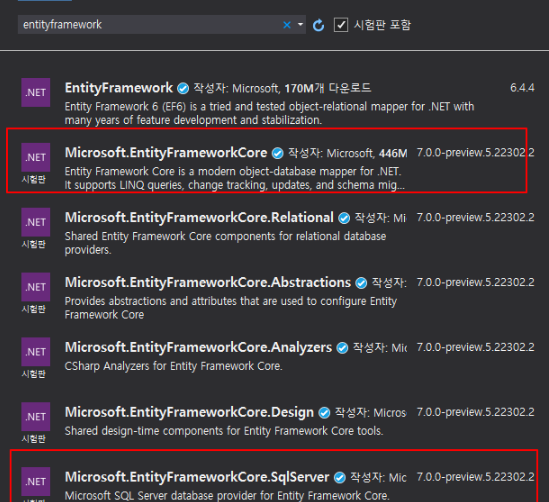Open the search history dropdown arrow
This screenshot has height=502, width=549.
coord(300,25)
